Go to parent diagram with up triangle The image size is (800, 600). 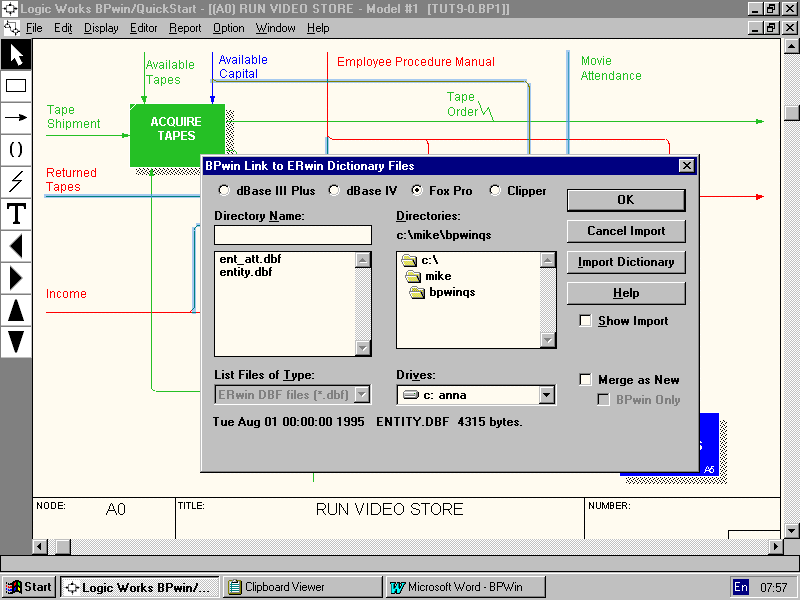pos(16,310)
